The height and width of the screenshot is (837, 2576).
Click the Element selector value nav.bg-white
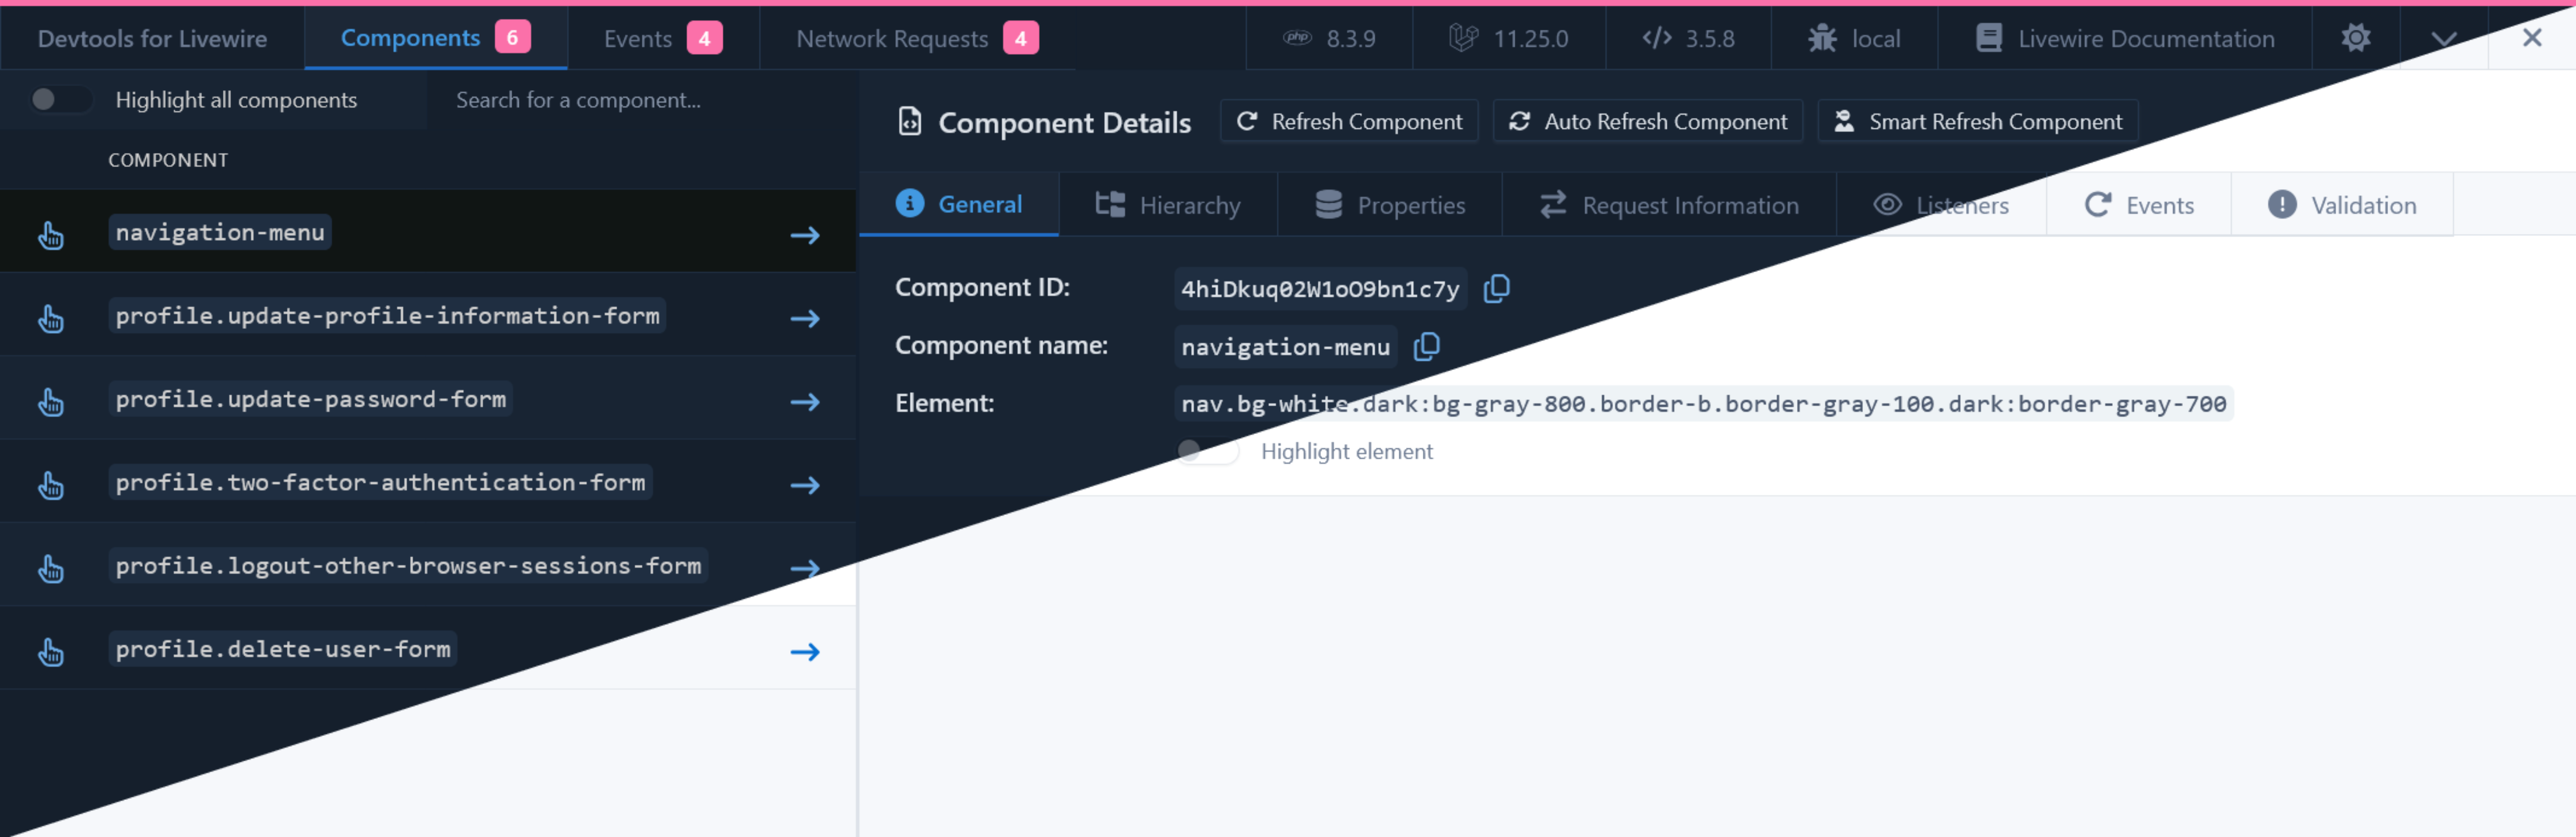[1703, 403]
